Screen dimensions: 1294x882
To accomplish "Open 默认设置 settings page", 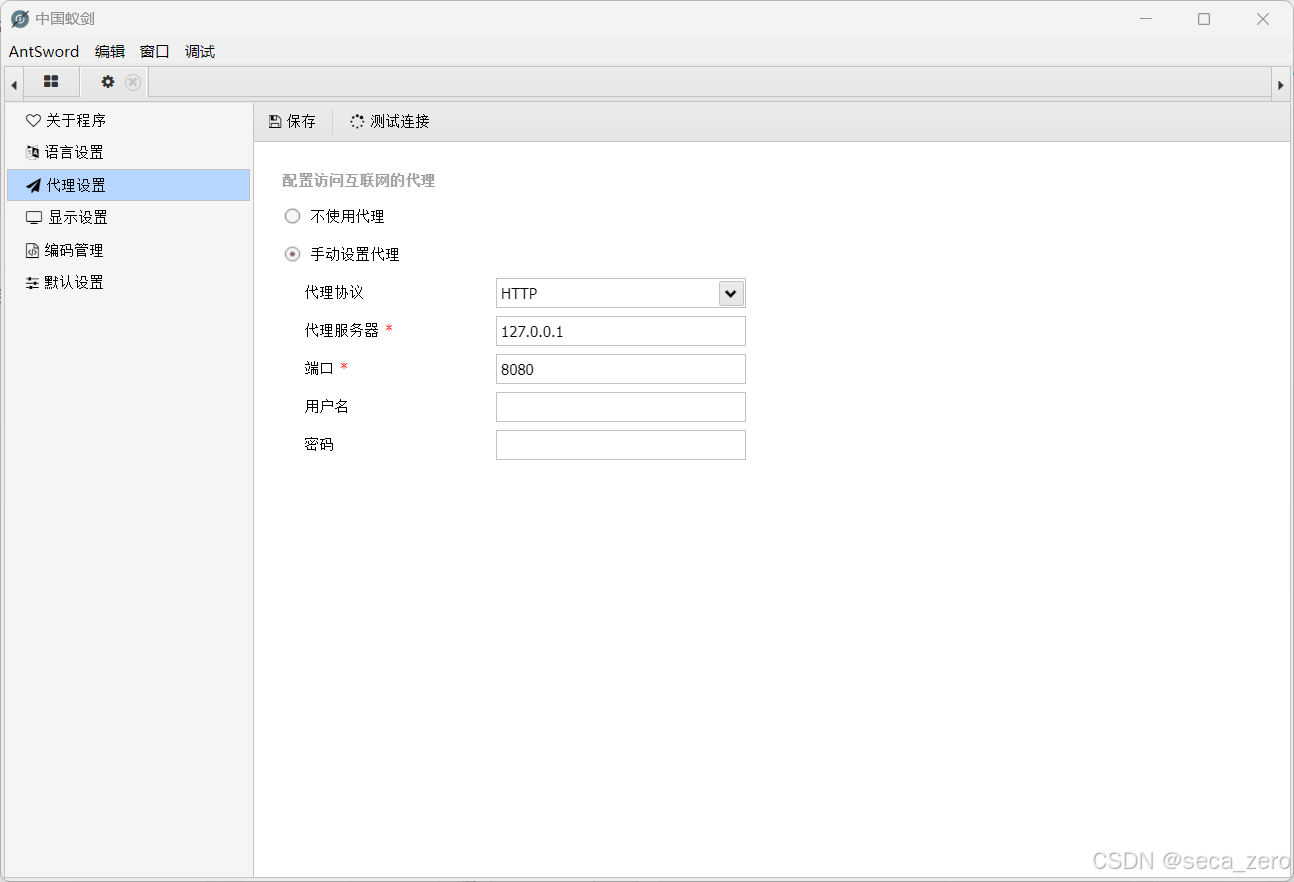I will [128, 283].
